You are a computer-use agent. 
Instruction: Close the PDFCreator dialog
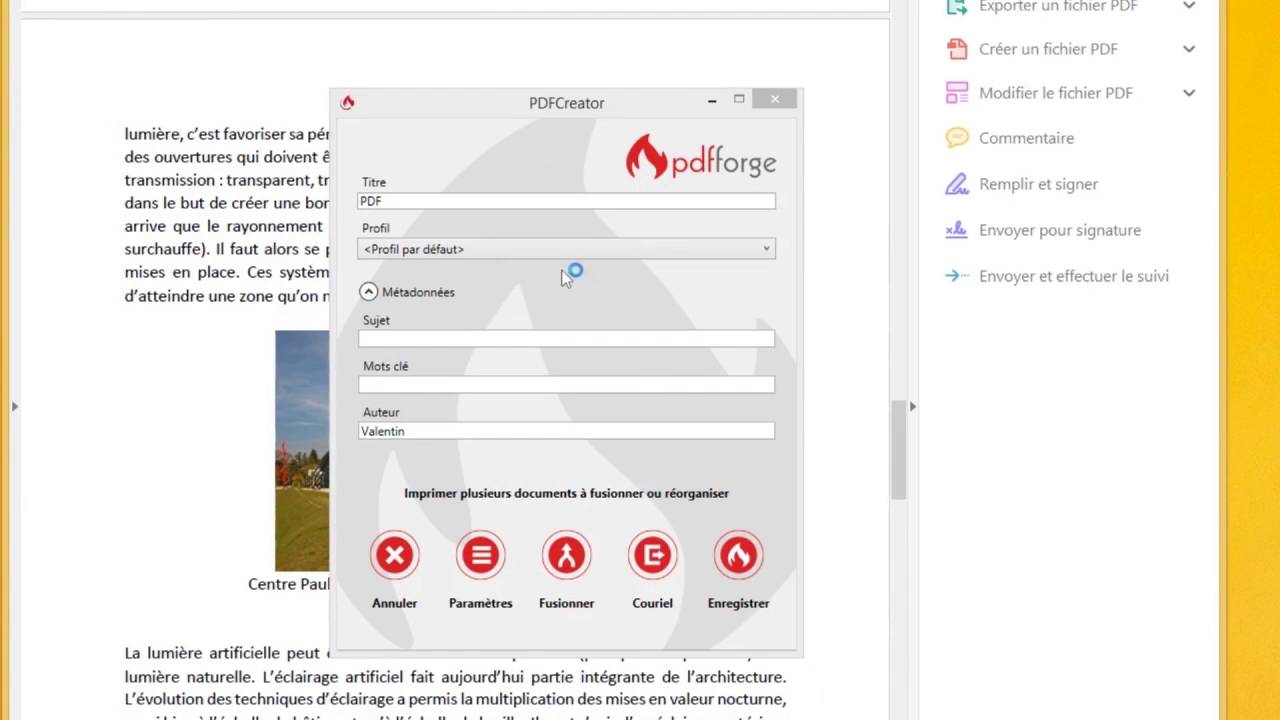(x=775, y=99)
